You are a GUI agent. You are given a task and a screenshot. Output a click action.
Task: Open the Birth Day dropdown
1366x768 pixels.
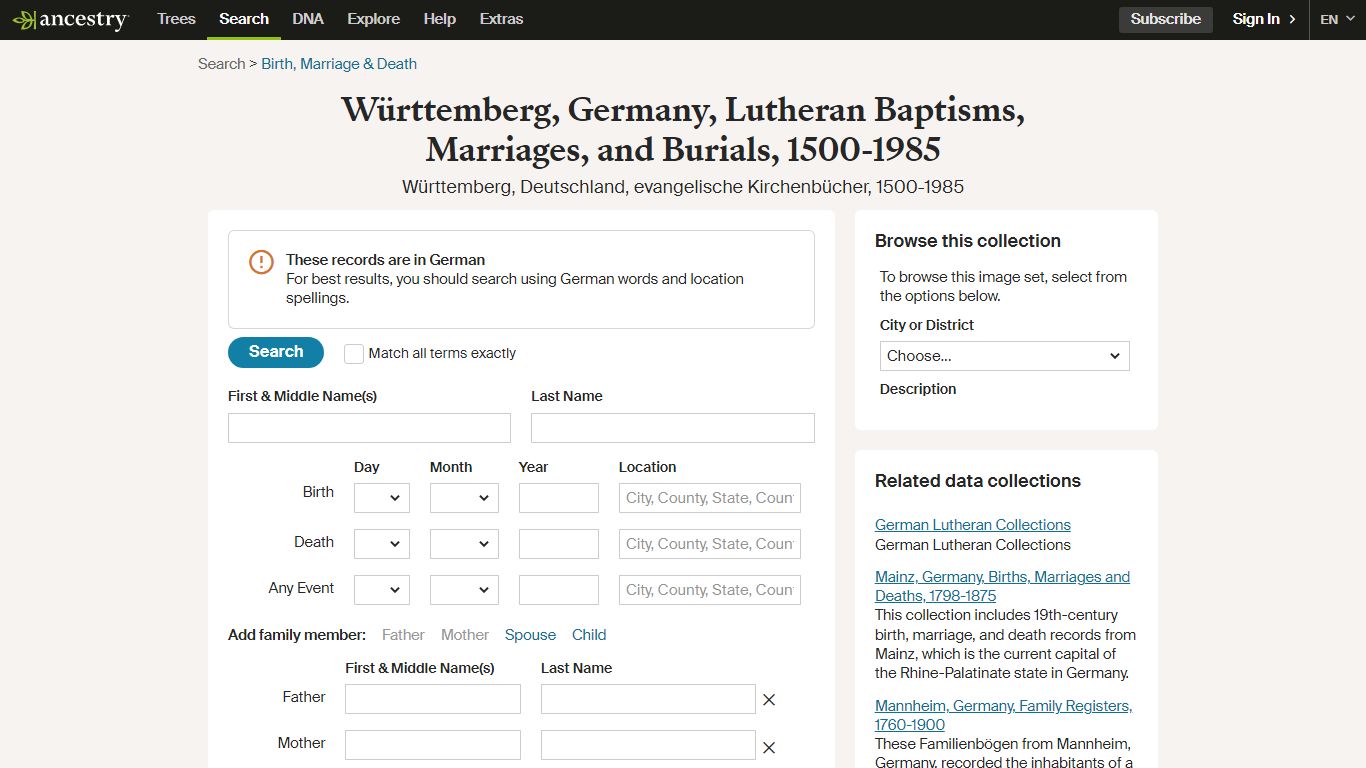click(382, 498)
